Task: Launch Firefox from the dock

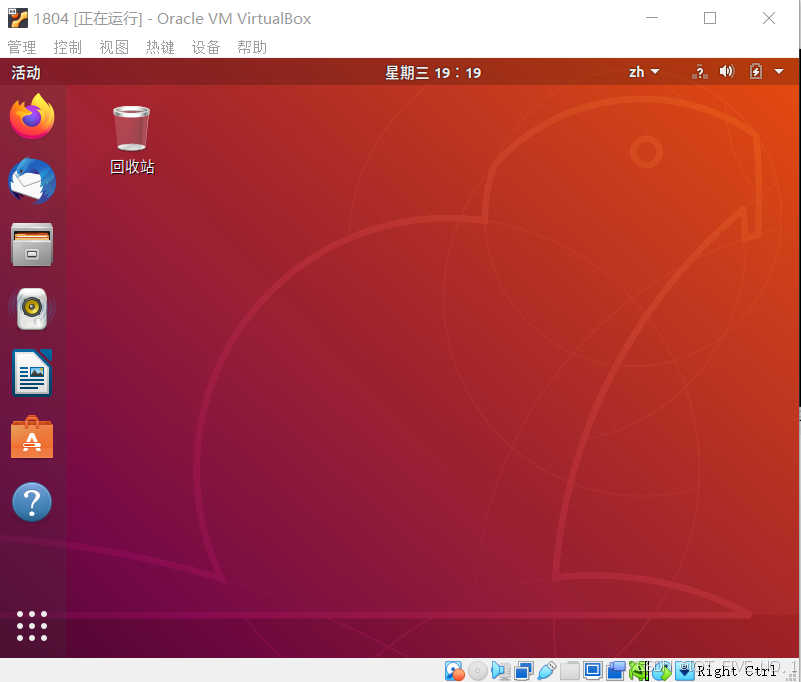Action: [x=32, y=116]
